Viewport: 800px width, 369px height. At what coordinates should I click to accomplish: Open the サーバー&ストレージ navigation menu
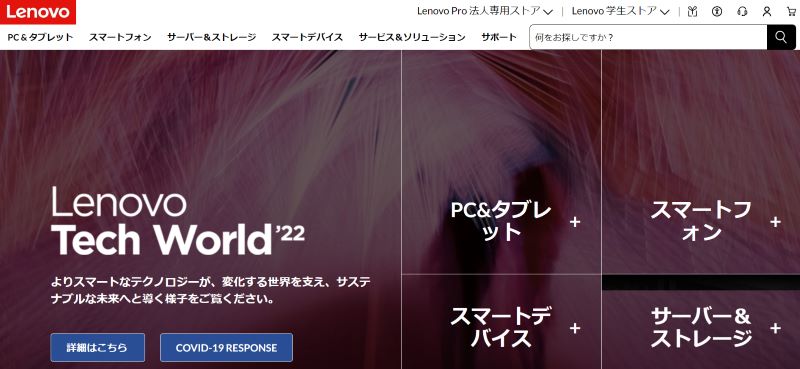[211, 37]
